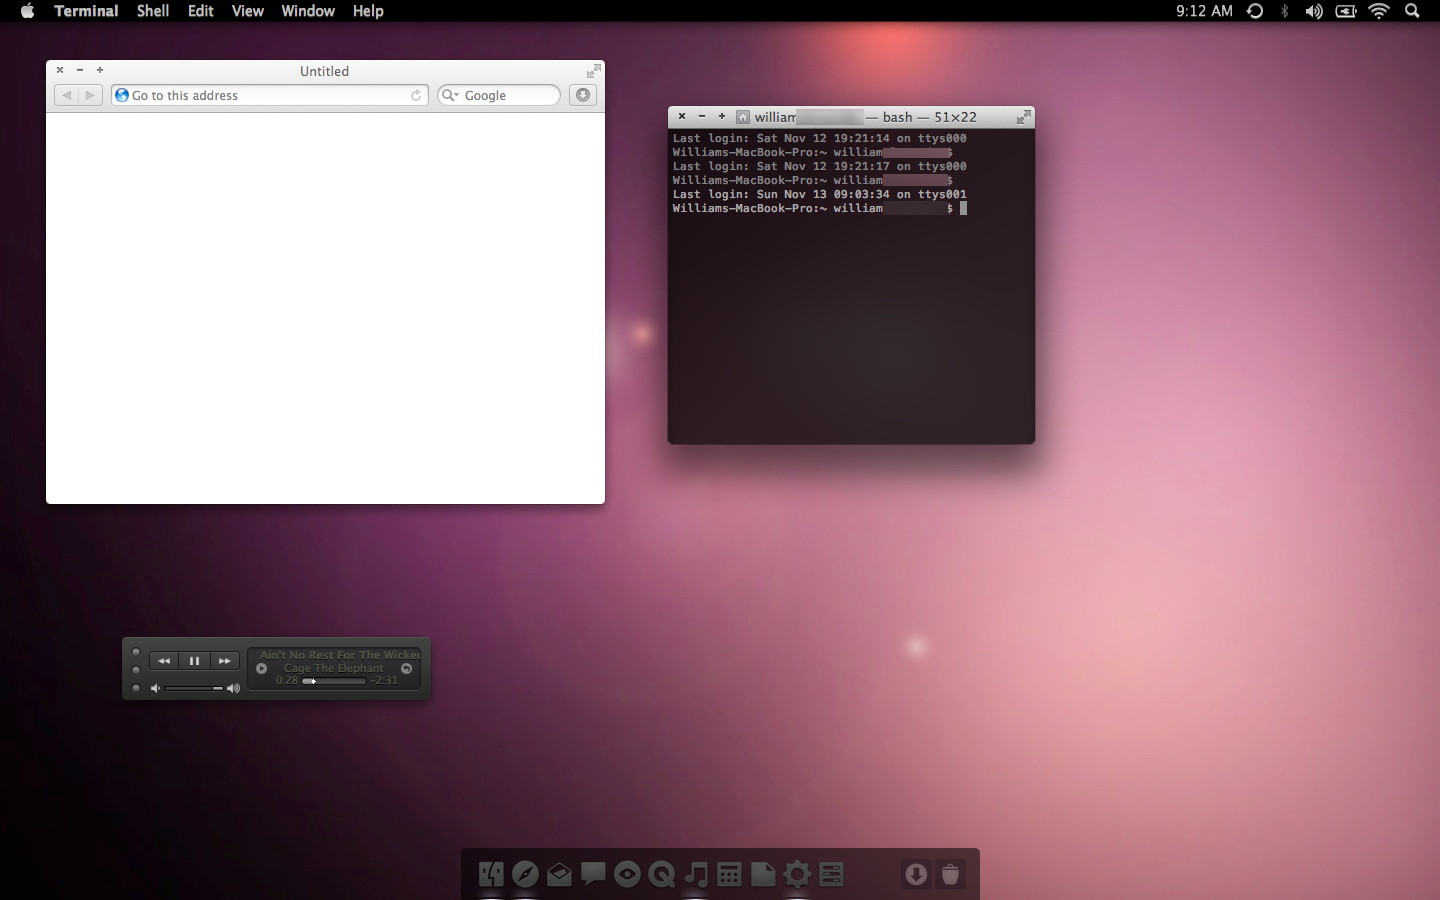The image size is (1440, 900).
Task: Pause the song in the mini player
Action: point(194,661)
